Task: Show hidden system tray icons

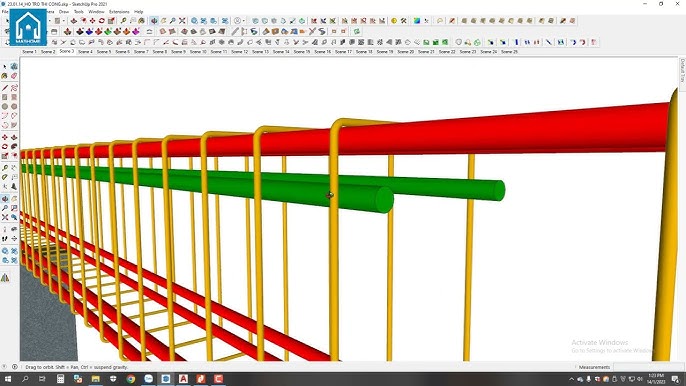Action: tap(571, 379)
